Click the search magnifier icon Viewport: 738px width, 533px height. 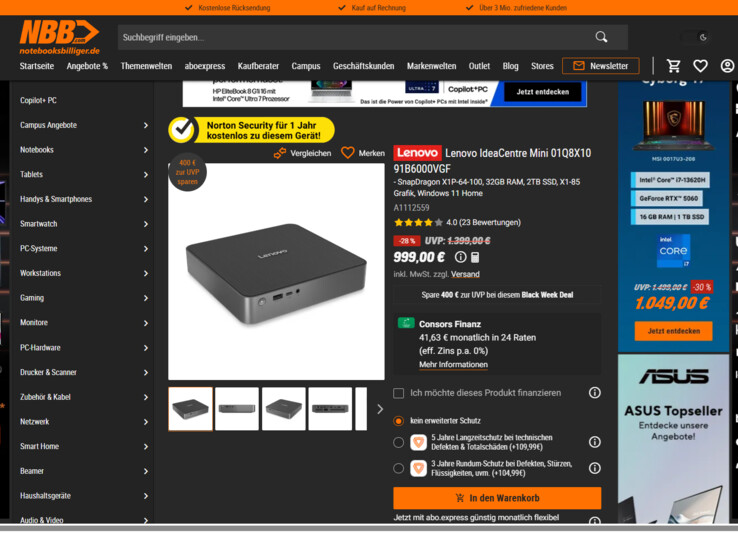pos(601,37)
